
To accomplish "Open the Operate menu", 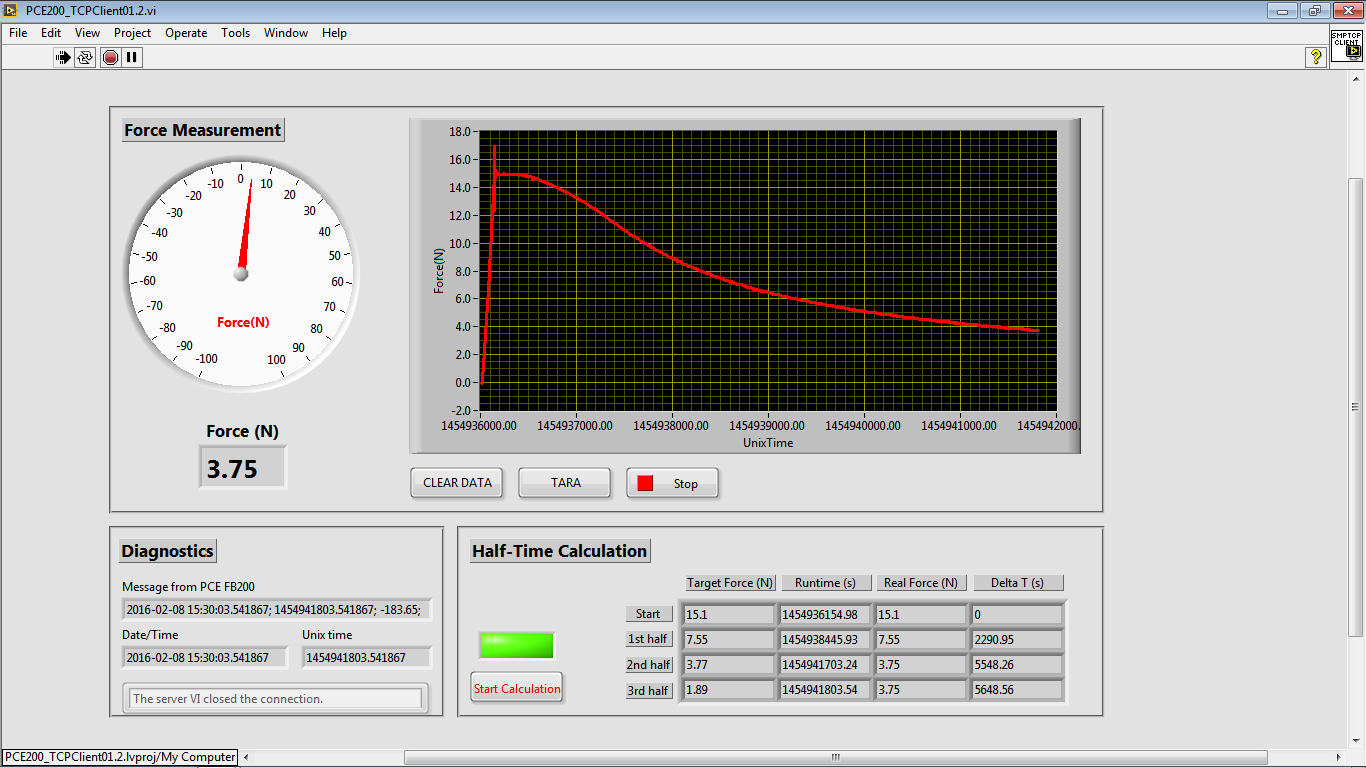I will pyautogui.click(x=186, y=33).
